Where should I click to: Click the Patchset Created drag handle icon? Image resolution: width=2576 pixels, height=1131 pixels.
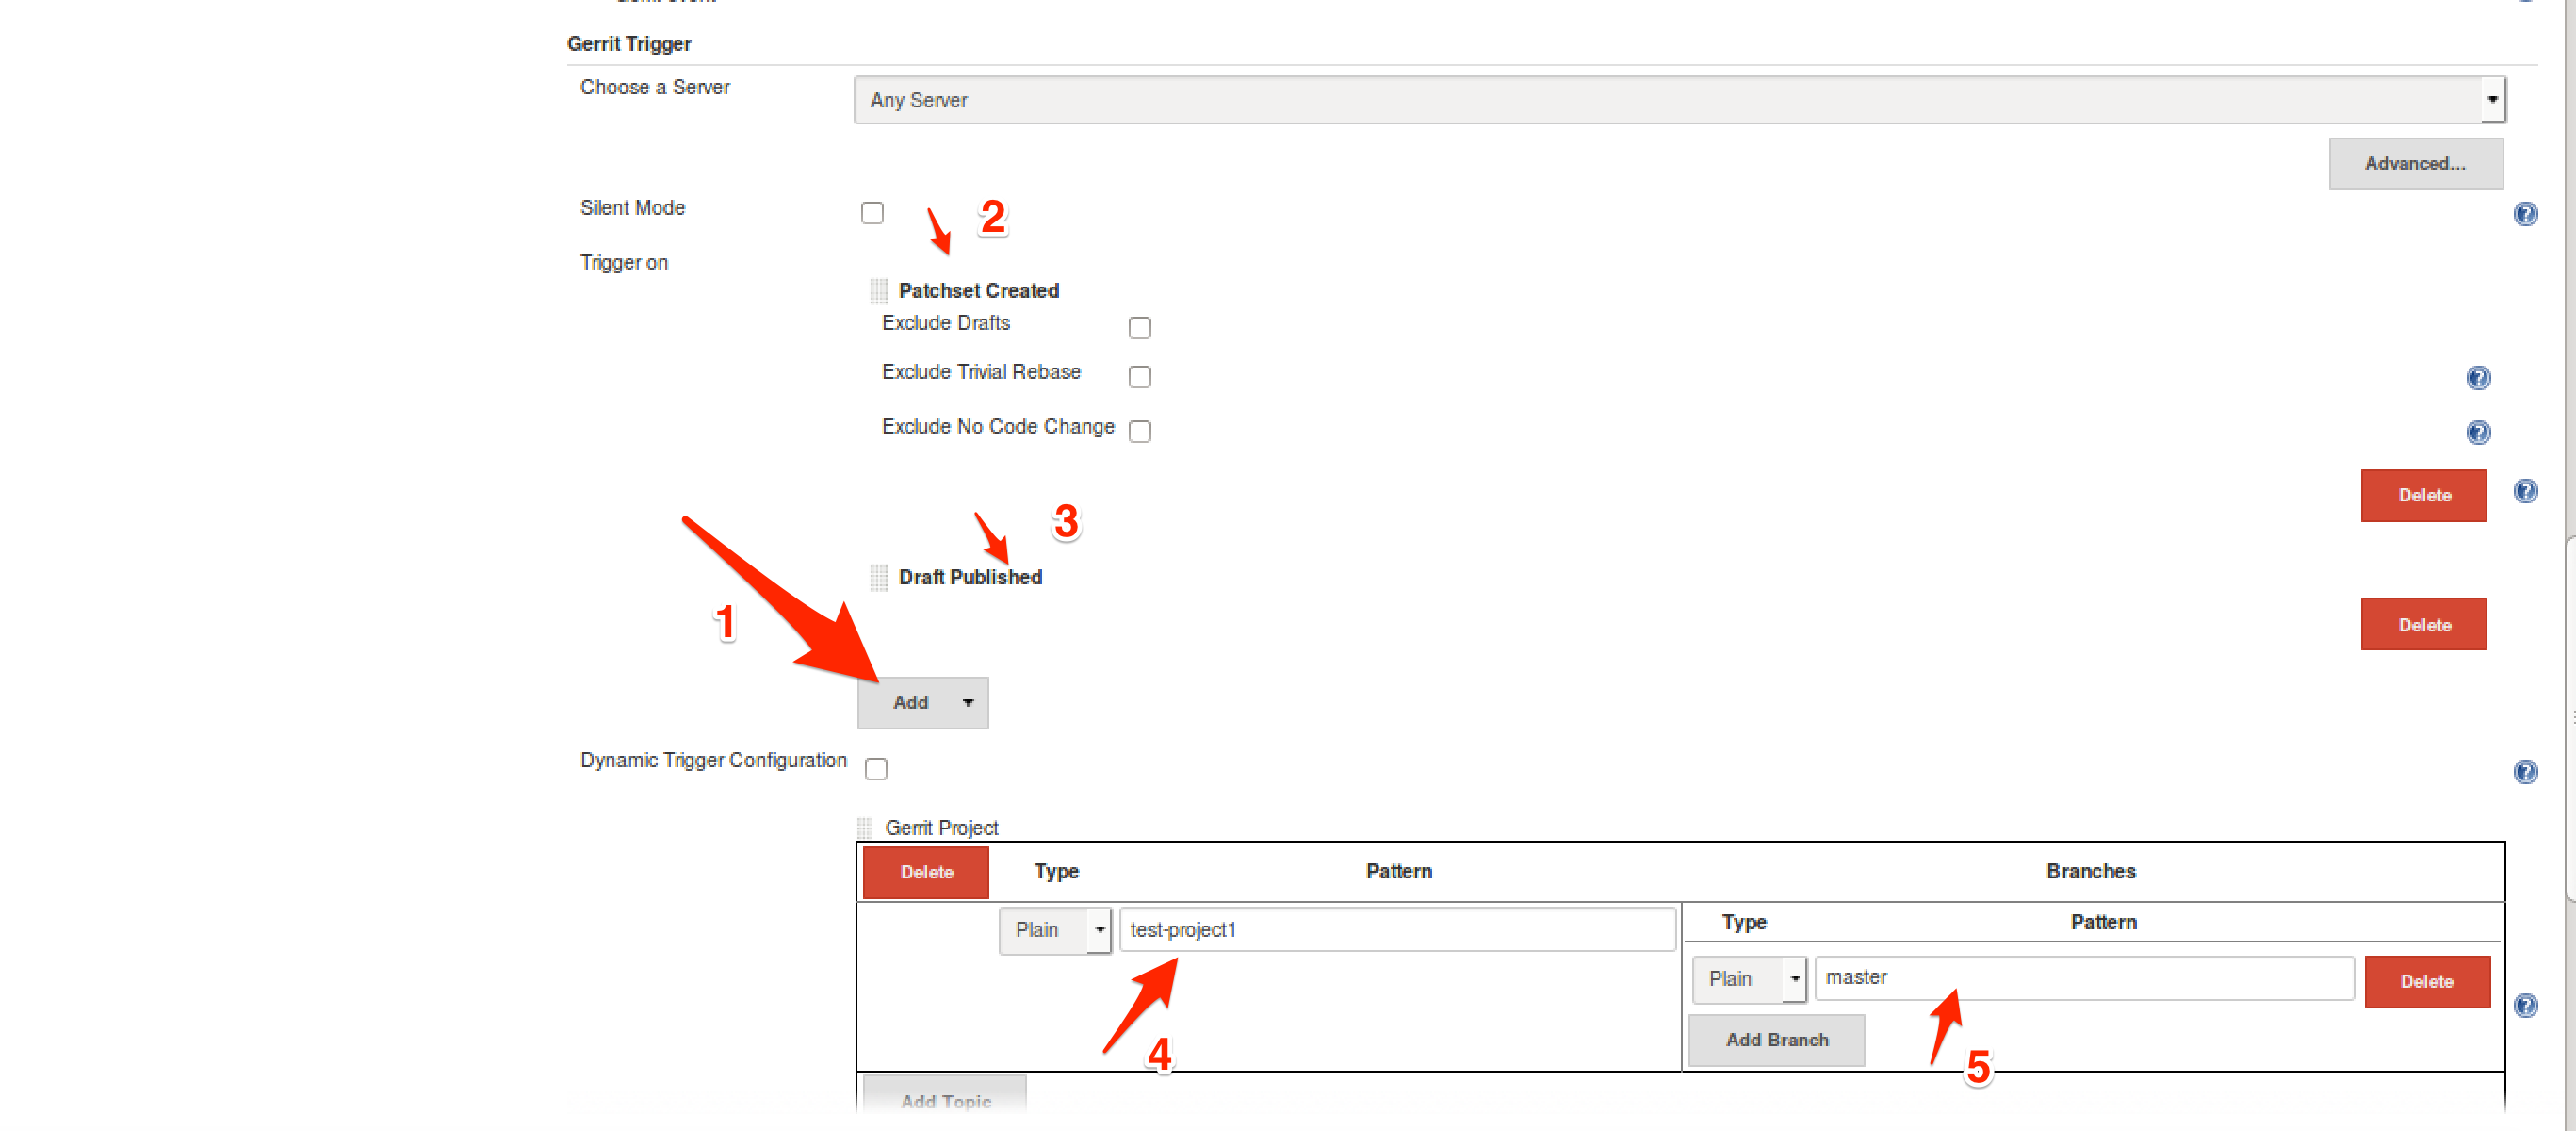[x=877, y=291]
